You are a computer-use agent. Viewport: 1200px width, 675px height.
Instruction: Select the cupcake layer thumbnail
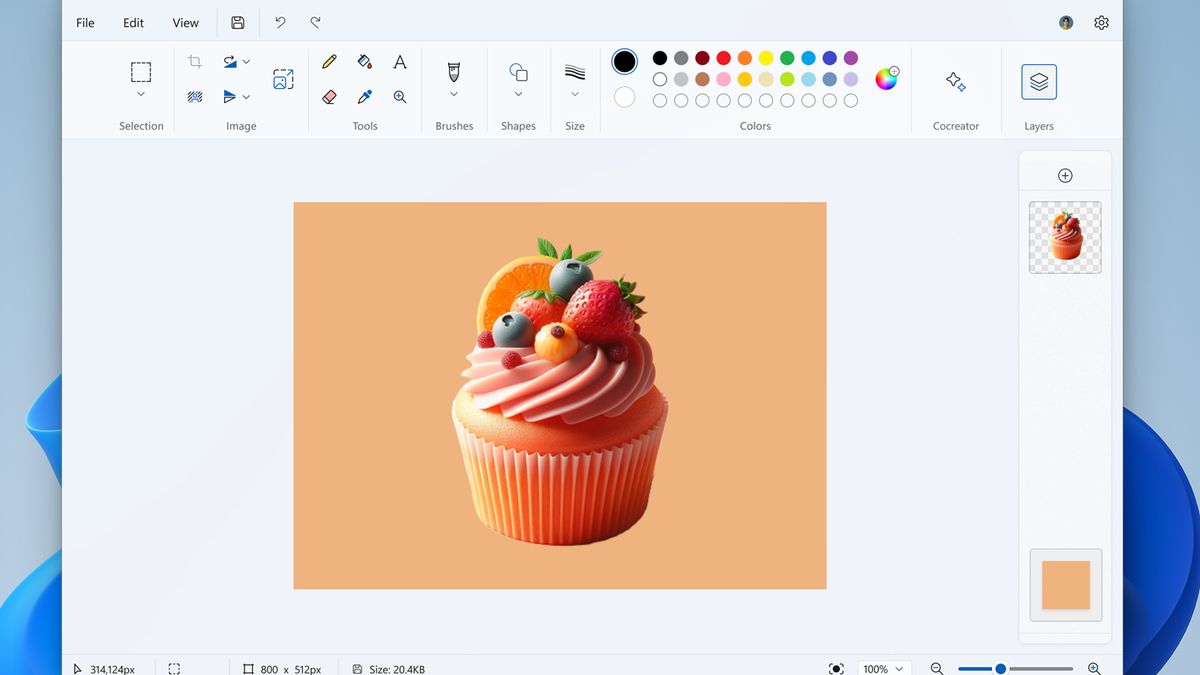(x=1065, y=237)
